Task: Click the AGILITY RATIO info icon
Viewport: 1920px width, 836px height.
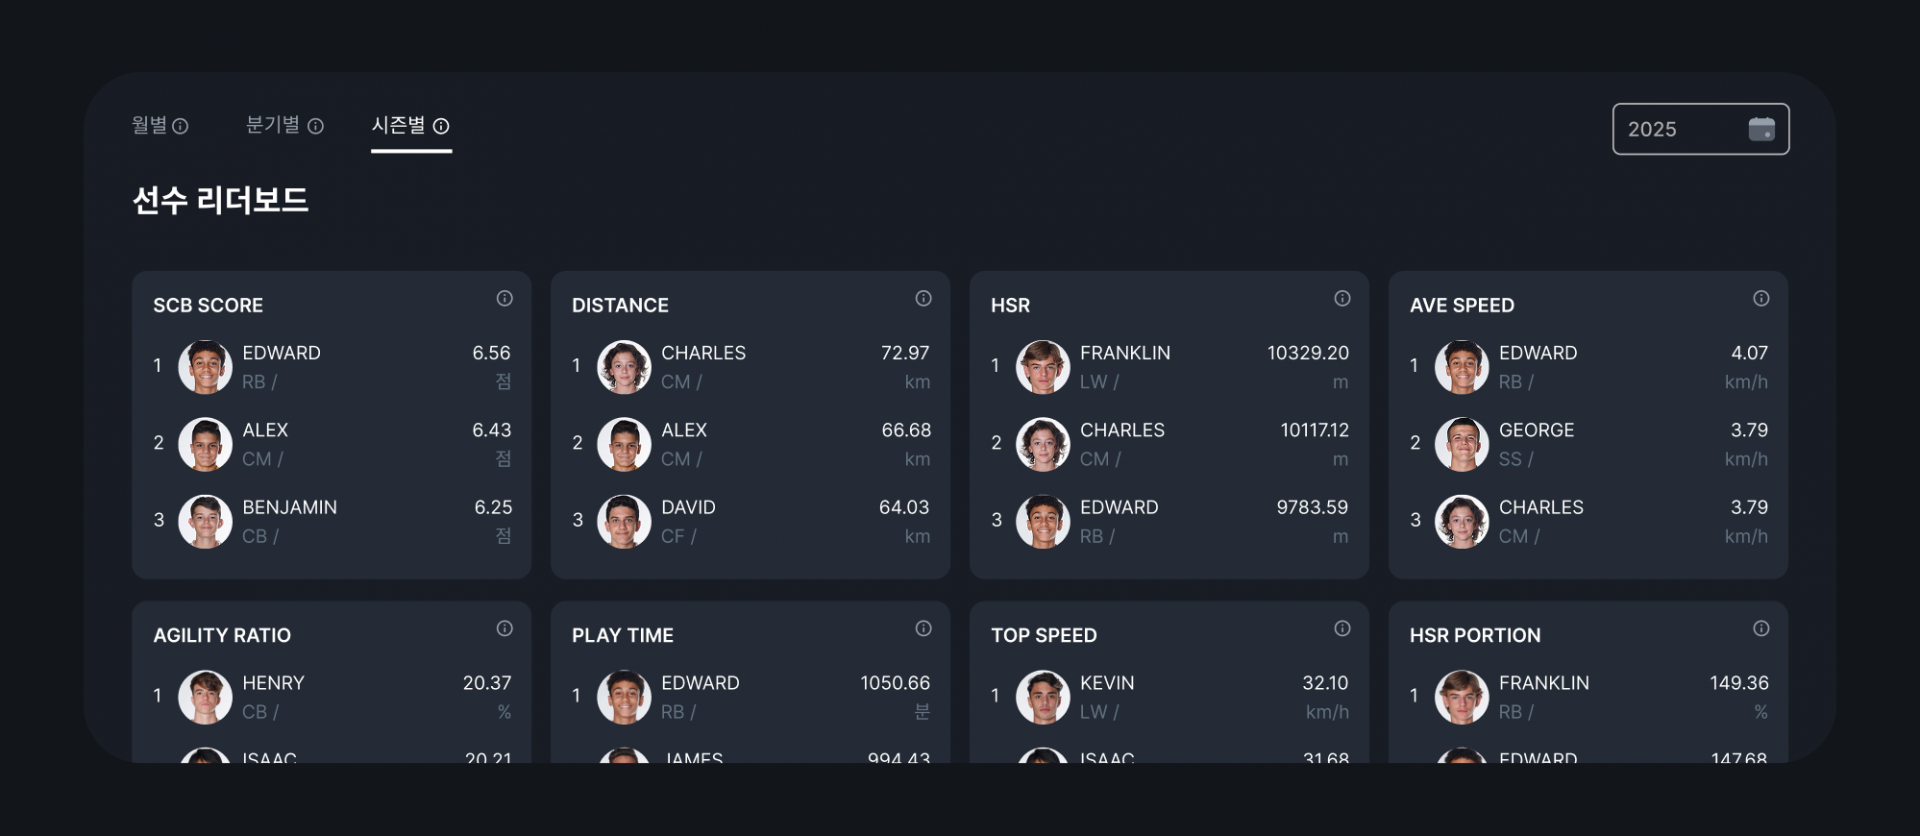Action: click(504, 628)
